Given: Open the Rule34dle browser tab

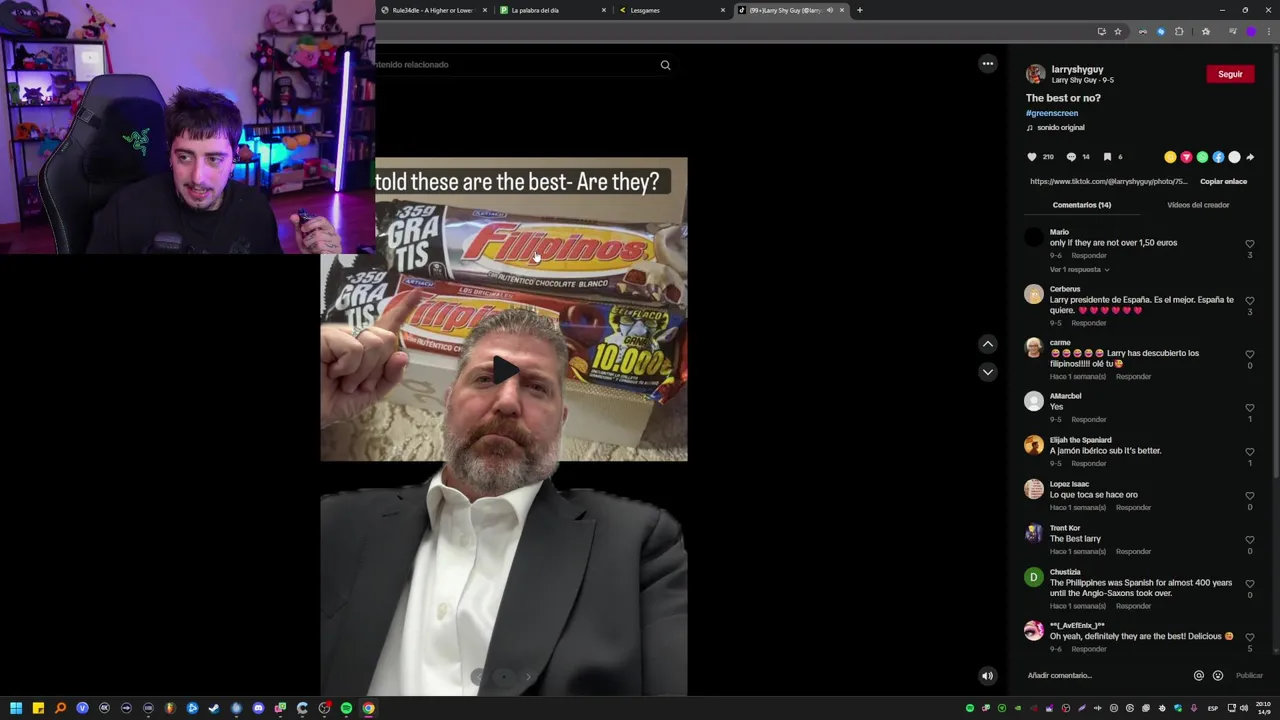Looking at the screenshot, I should pyautogui.click(x=432, y=10).
